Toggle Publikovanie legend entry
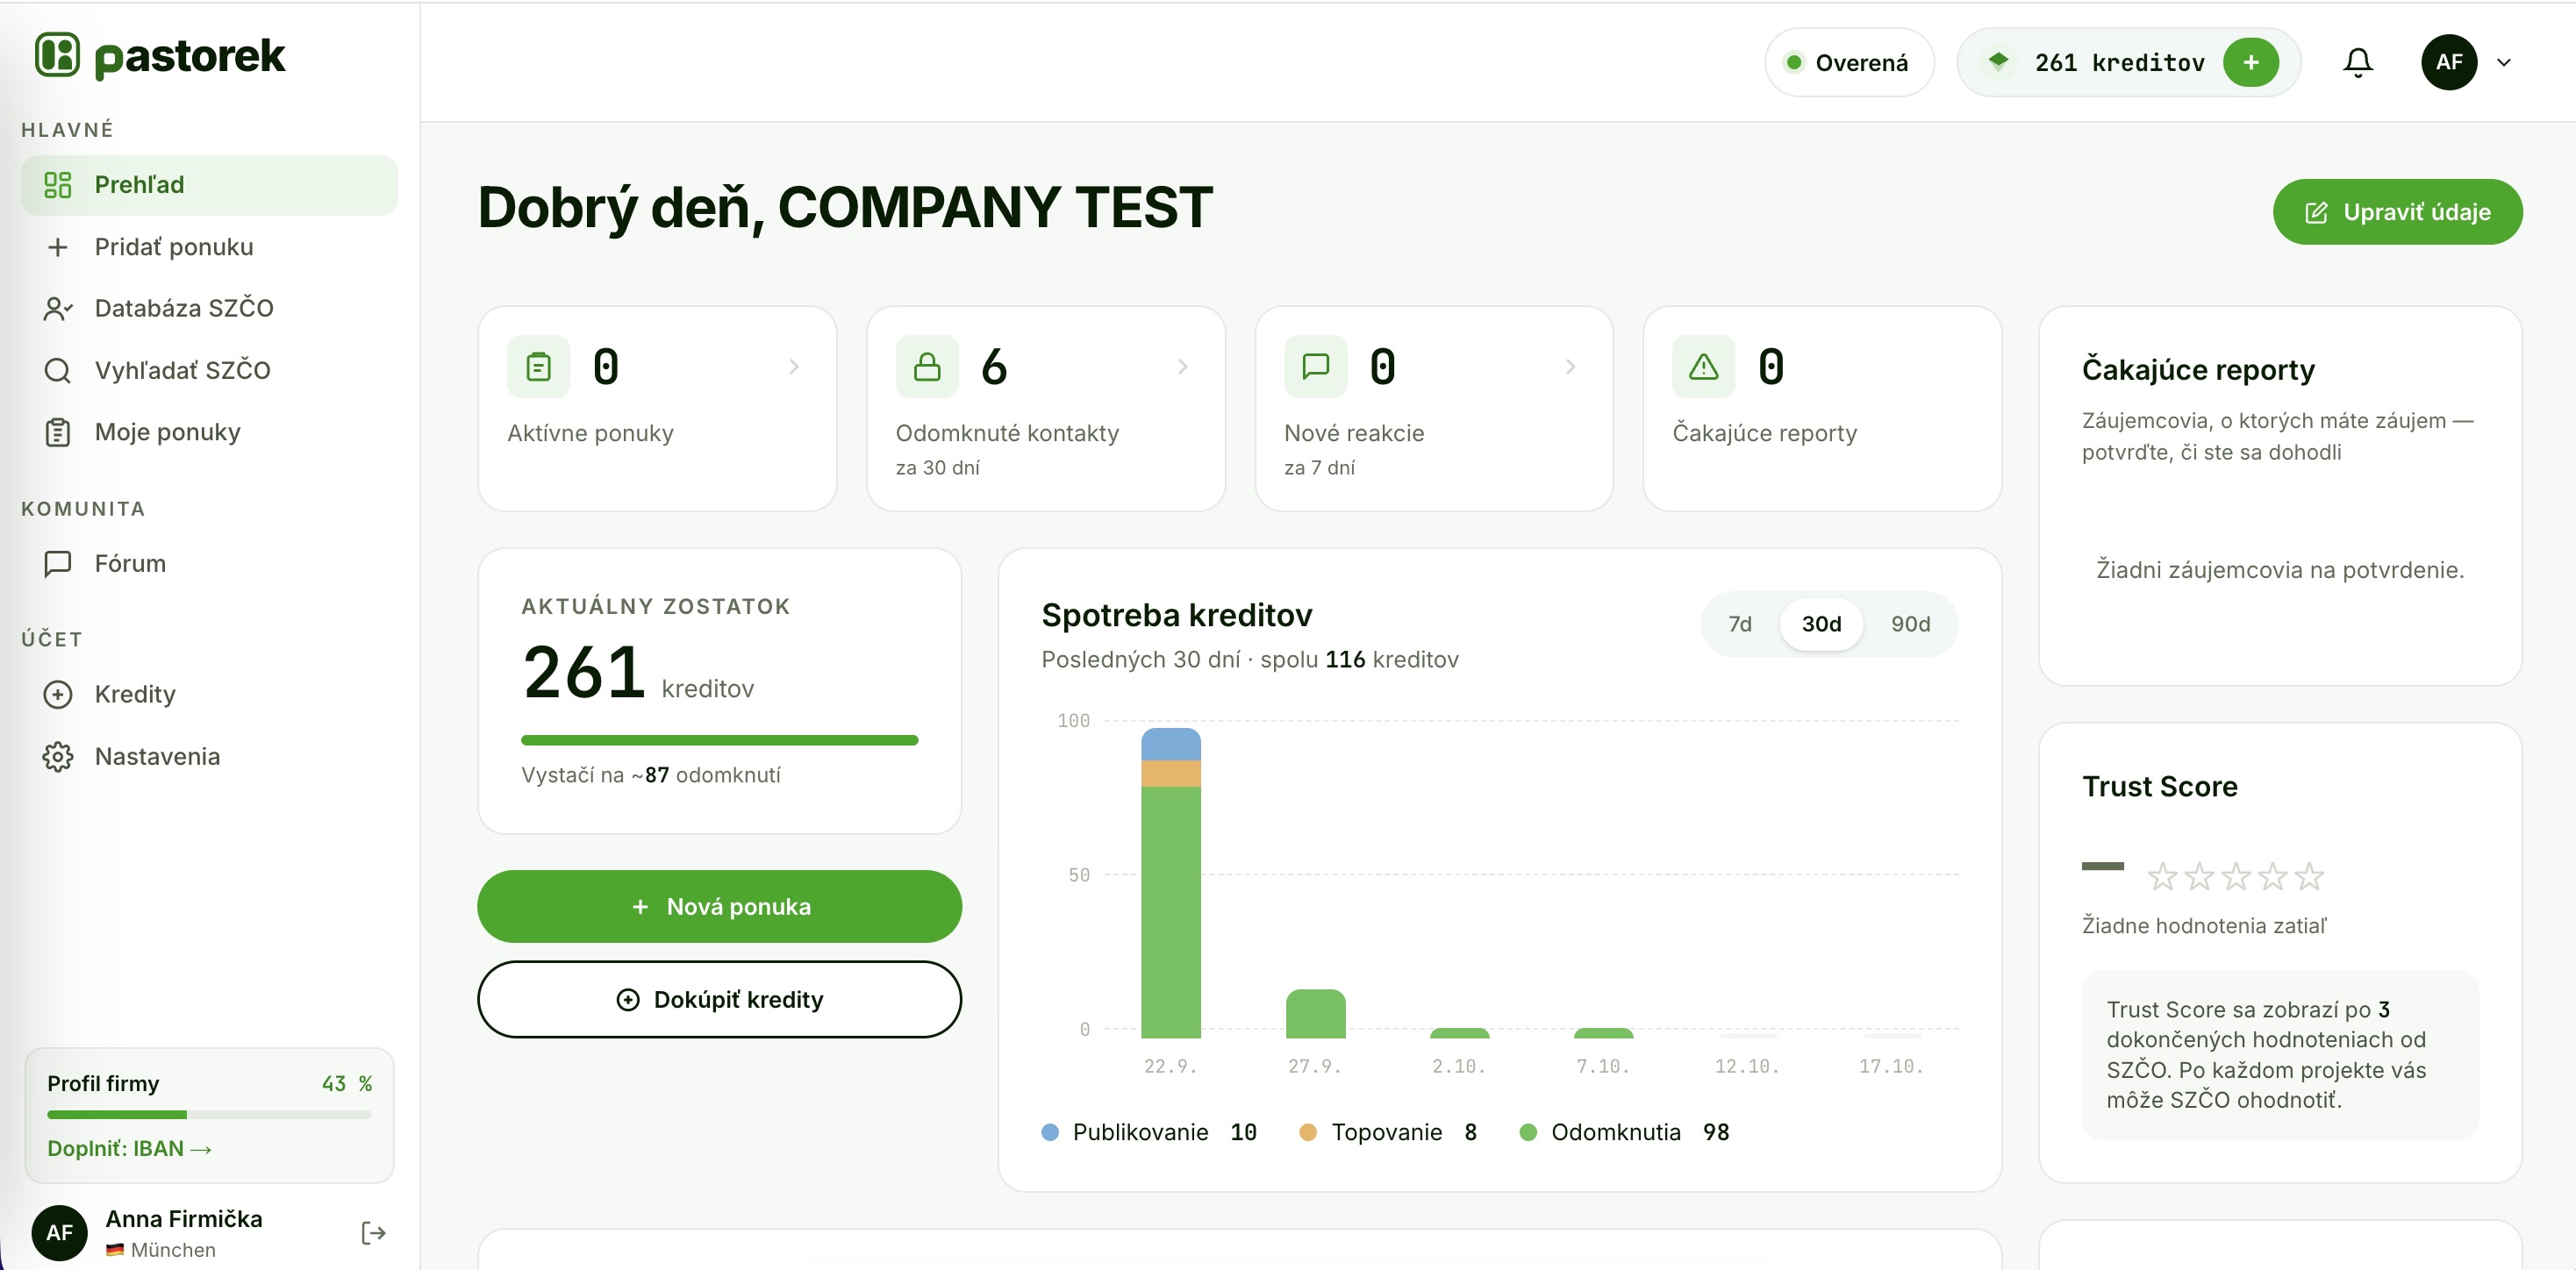 [x=1149, y=1132]
